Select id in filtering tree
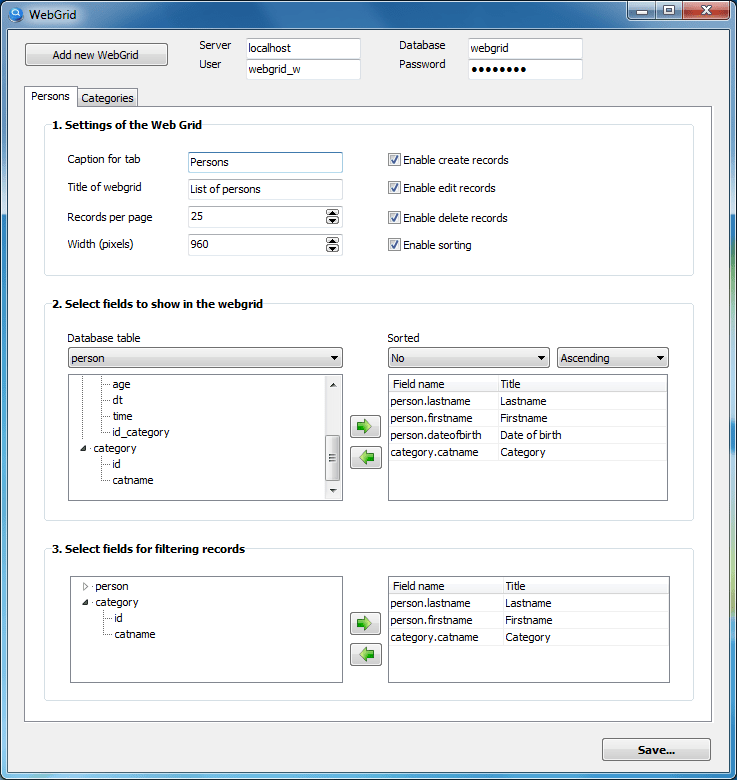 pos(118,618)
